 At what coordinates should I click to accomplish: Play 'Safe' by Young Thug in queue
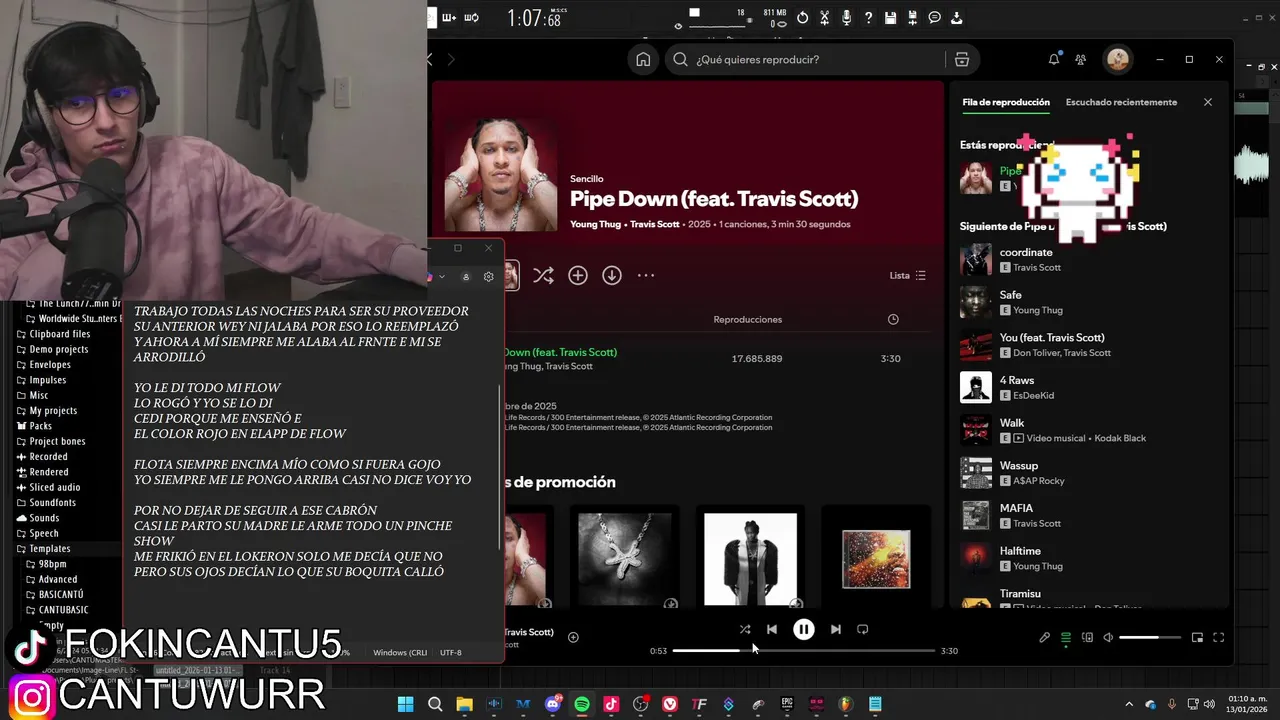point(1088,302)
